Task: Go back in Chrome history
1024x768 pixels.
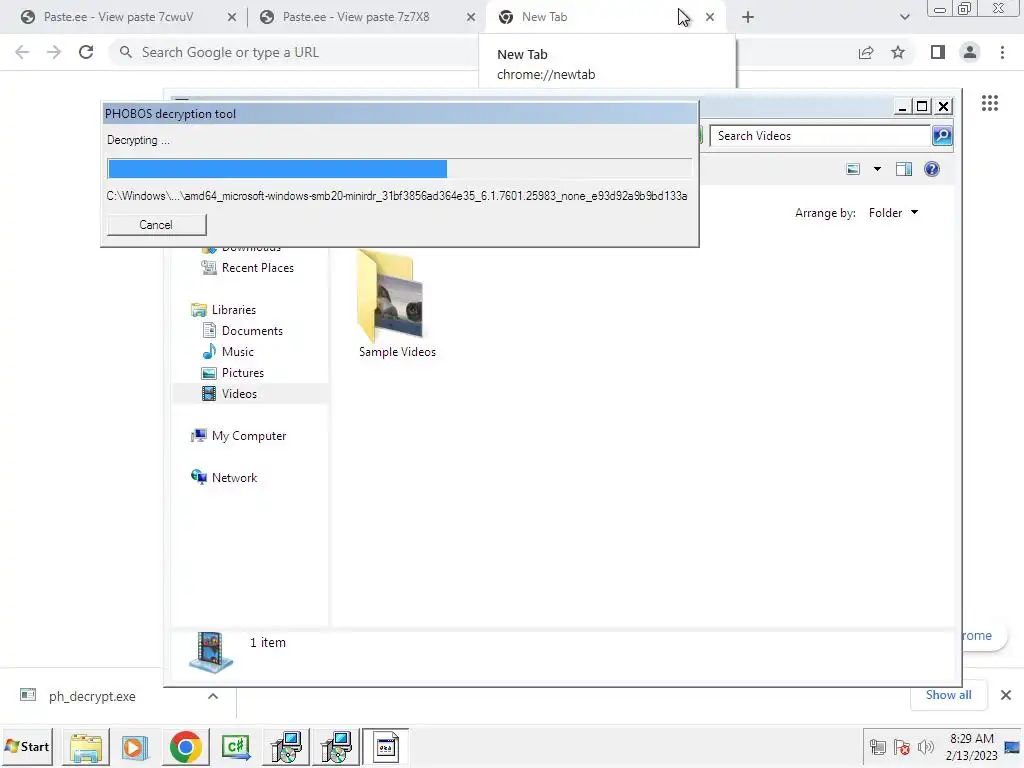Action: pyautogui.click(x=22, y=52)
